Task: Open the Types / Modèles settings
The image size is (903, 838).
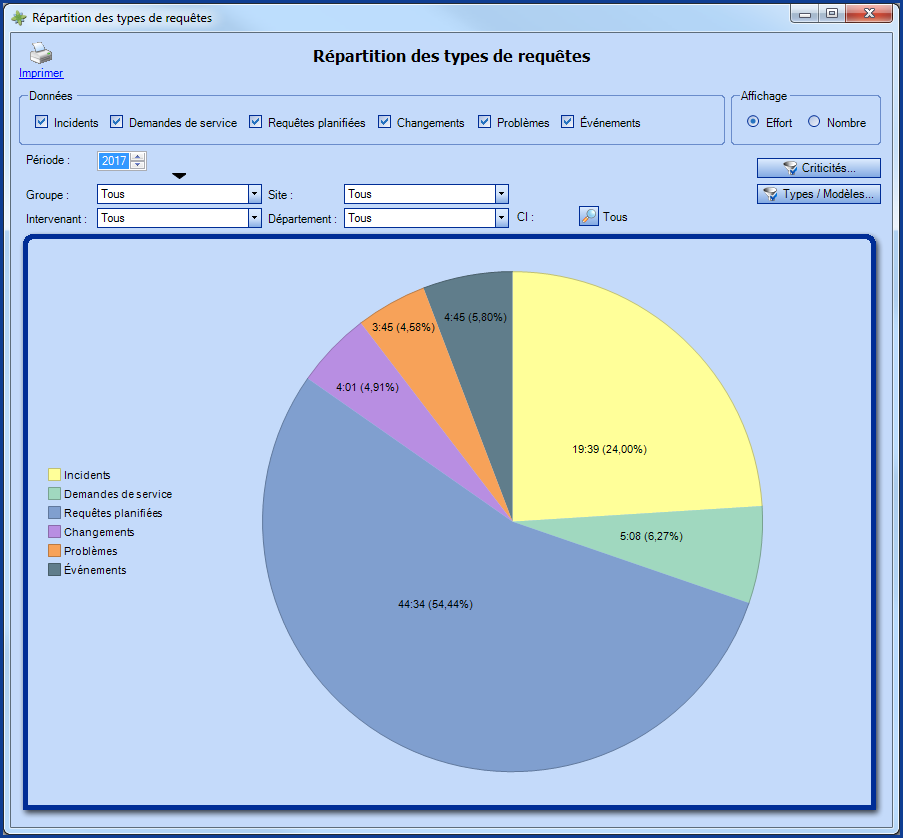Action: click(x=820, y=194)
